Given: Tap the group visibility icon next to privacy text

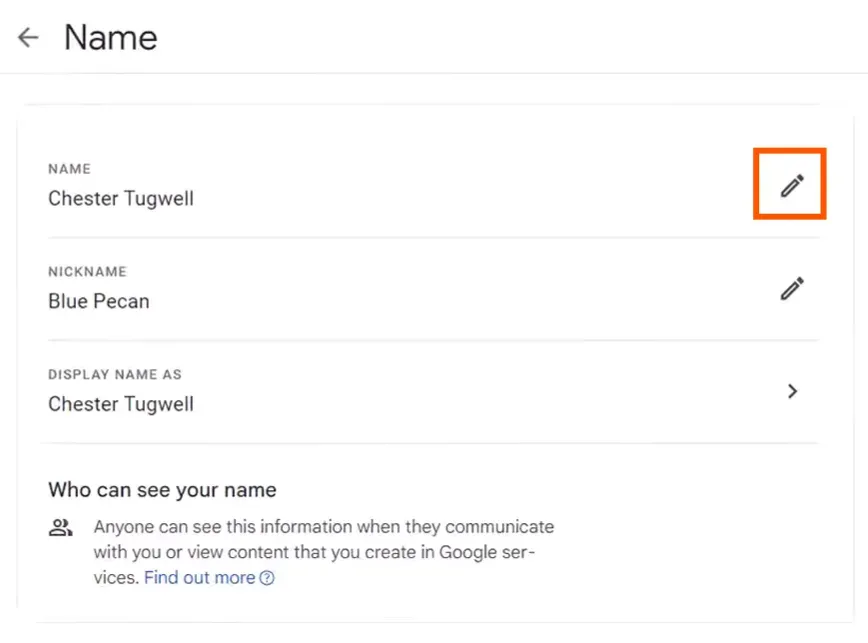Looking at the screenshot, I should click(62, 526).
